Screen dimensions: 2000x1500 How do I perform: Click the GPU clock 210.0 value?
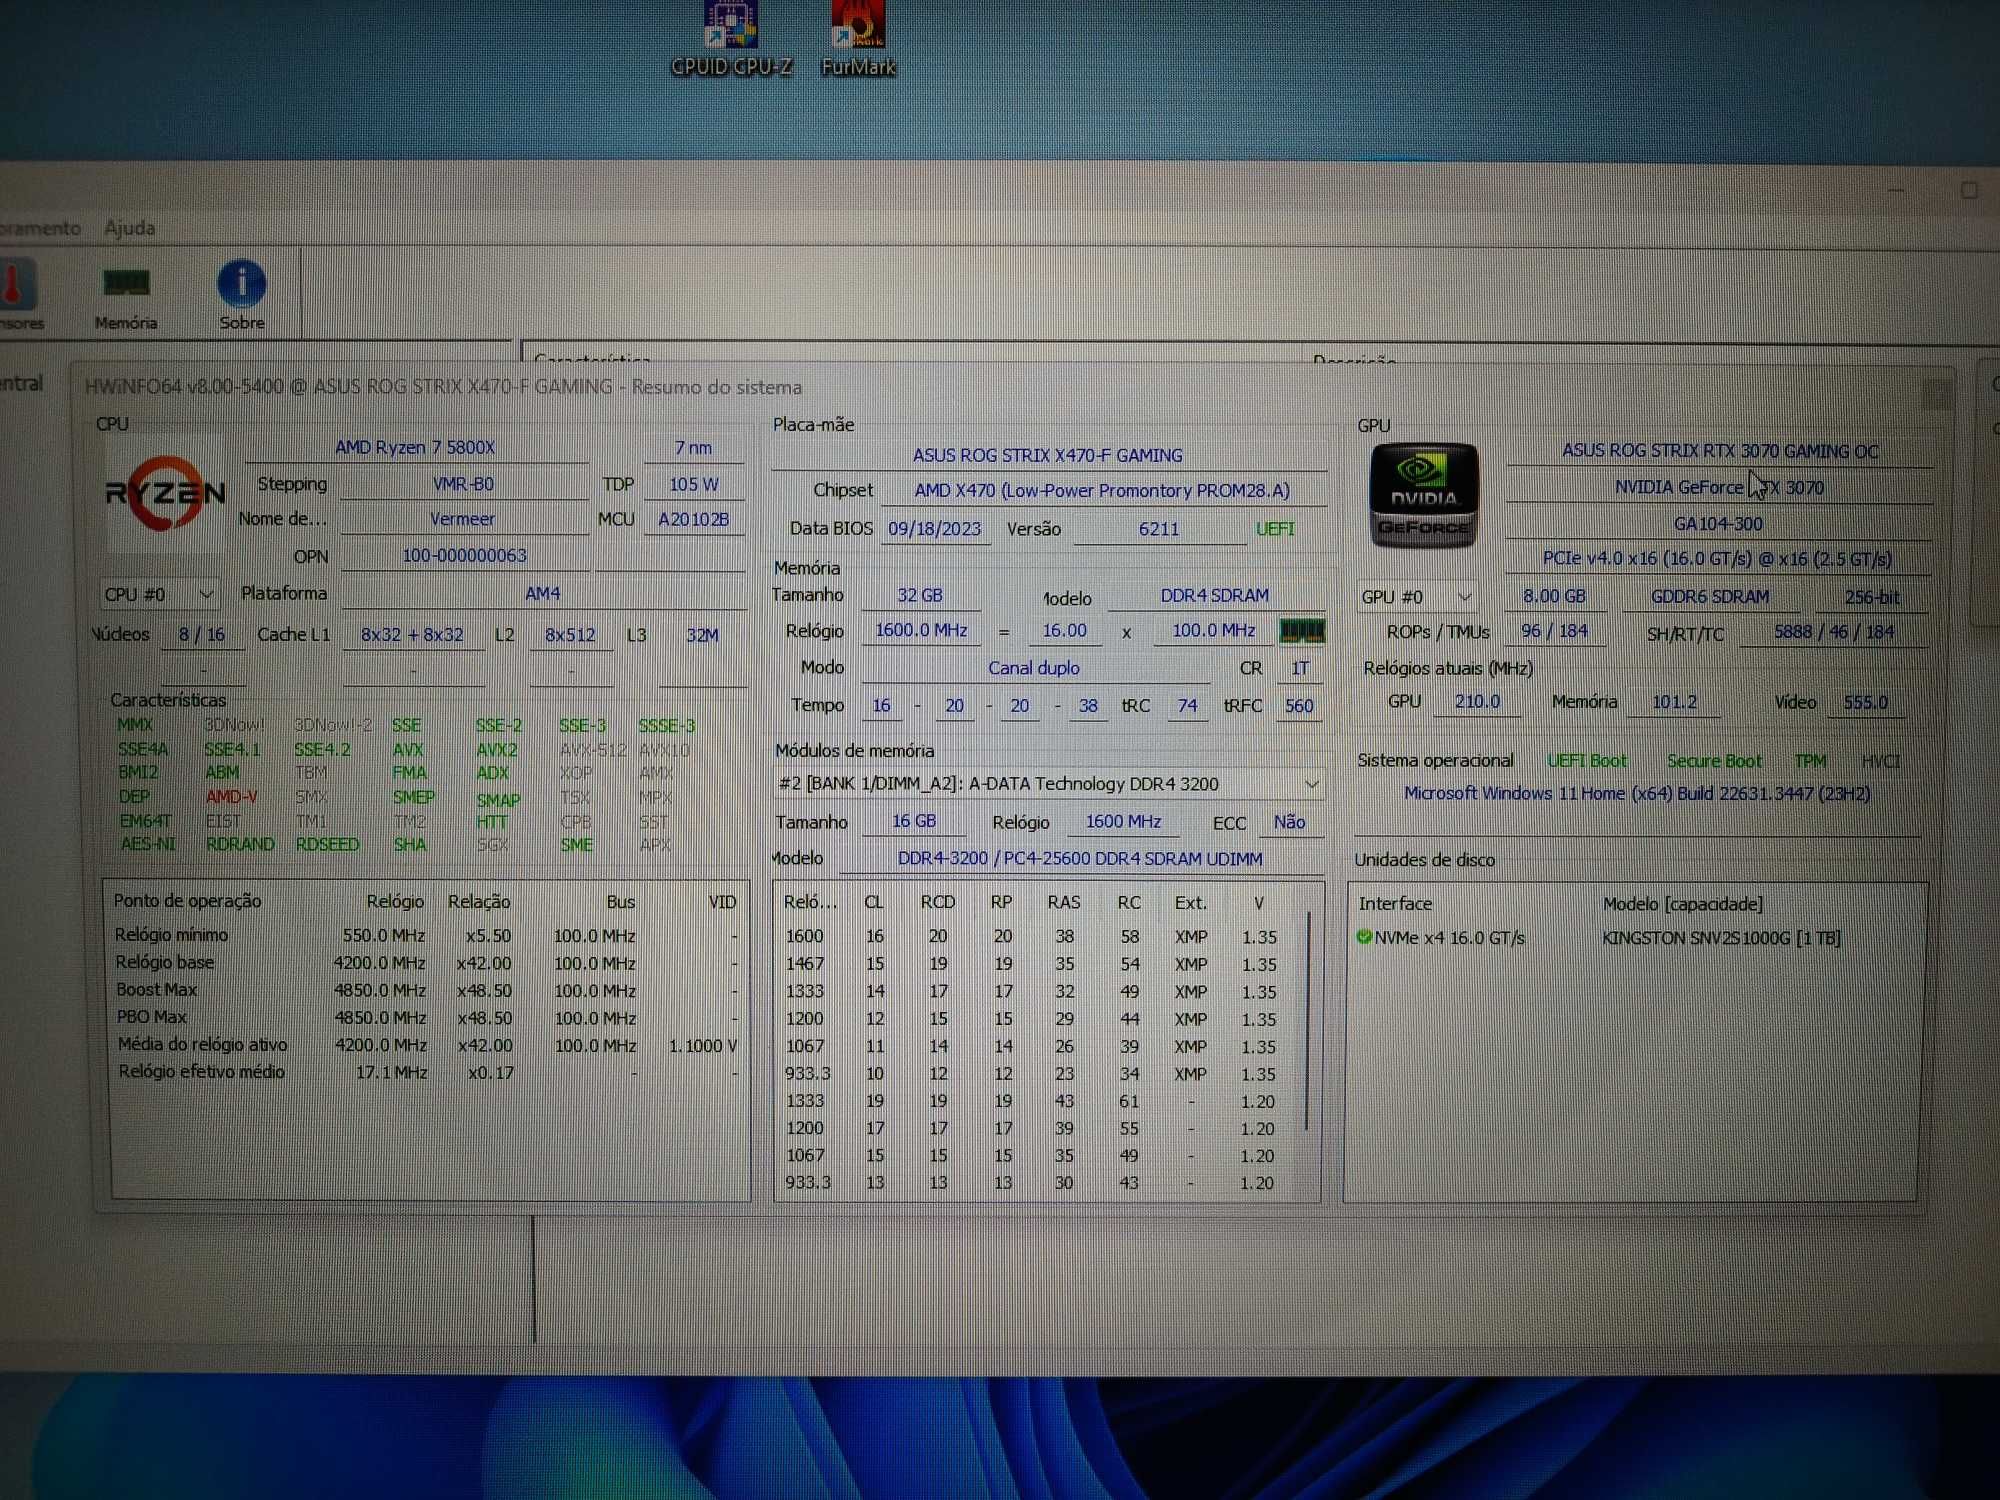(1477, 702)
